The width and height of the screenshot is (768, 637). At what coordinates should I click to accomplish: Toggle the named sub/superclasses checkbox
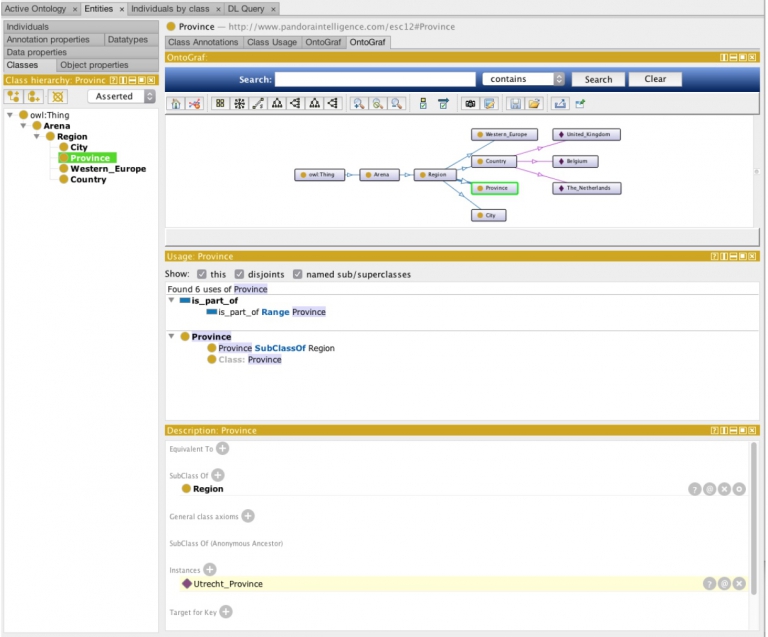(x=299, y=274)
